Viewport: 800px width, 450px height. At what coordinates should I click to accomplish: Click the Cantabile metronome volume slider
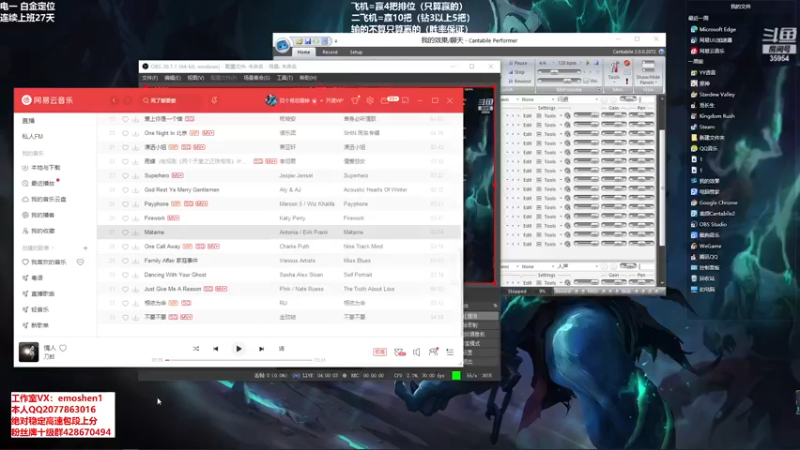pos(559,81)
